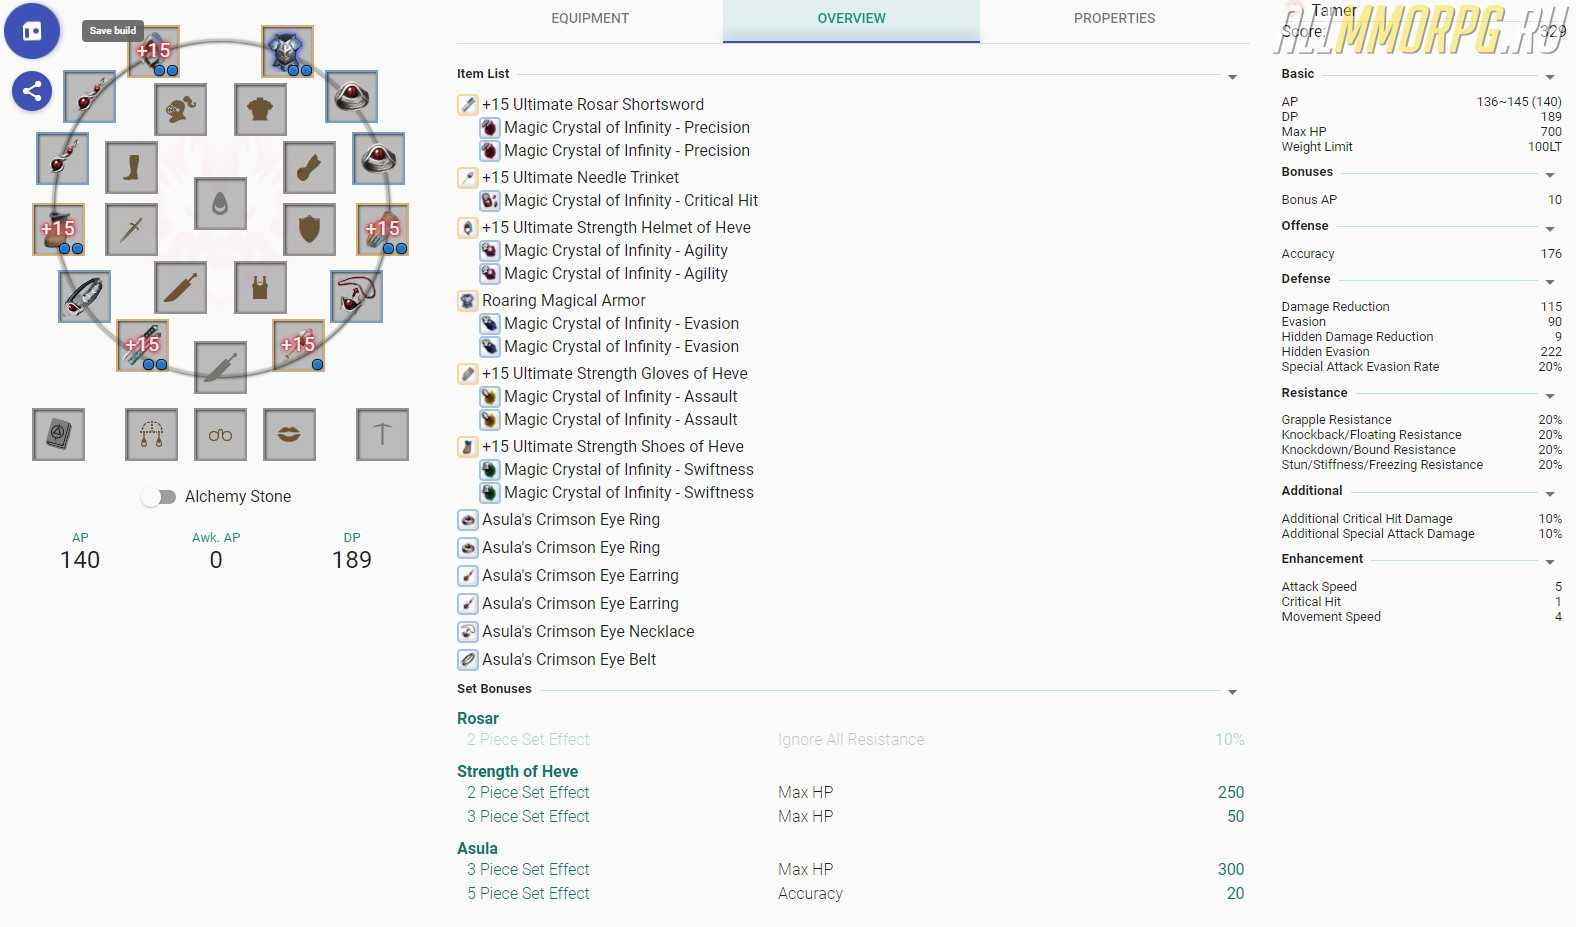Open the droplet alchemy stone slot
1576x927 pixels.
pyautogui.click(x=220, y=203)
